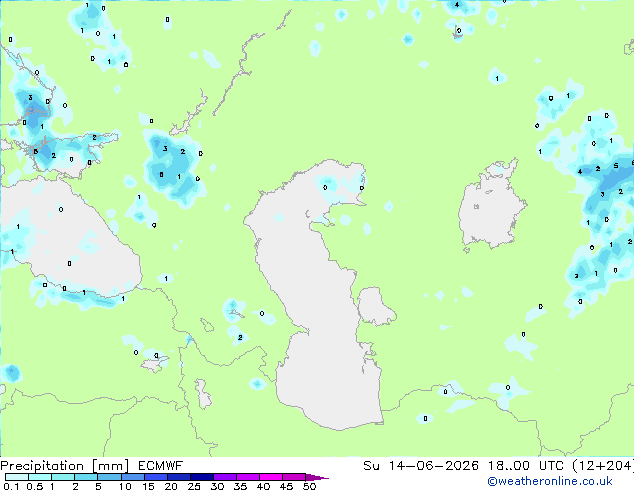
Task: Click the over-50 arrow tip of legend
Action: pos(317,477)
